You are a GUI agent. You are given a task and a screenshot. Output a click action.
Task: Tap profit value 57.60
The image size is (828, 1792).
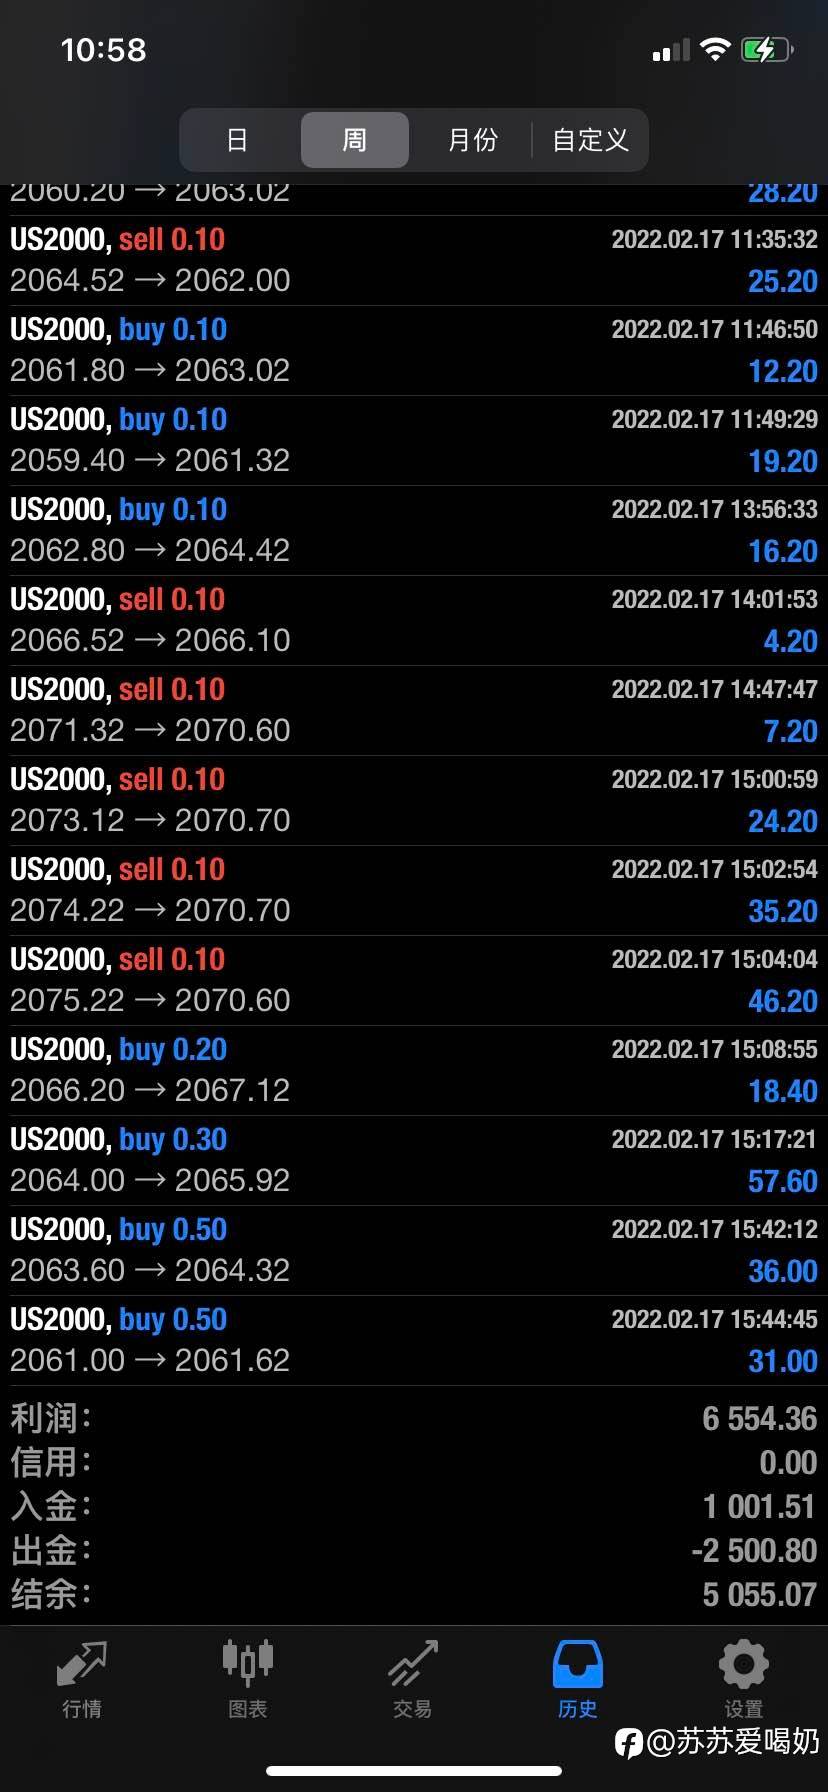click(783, 1181)
